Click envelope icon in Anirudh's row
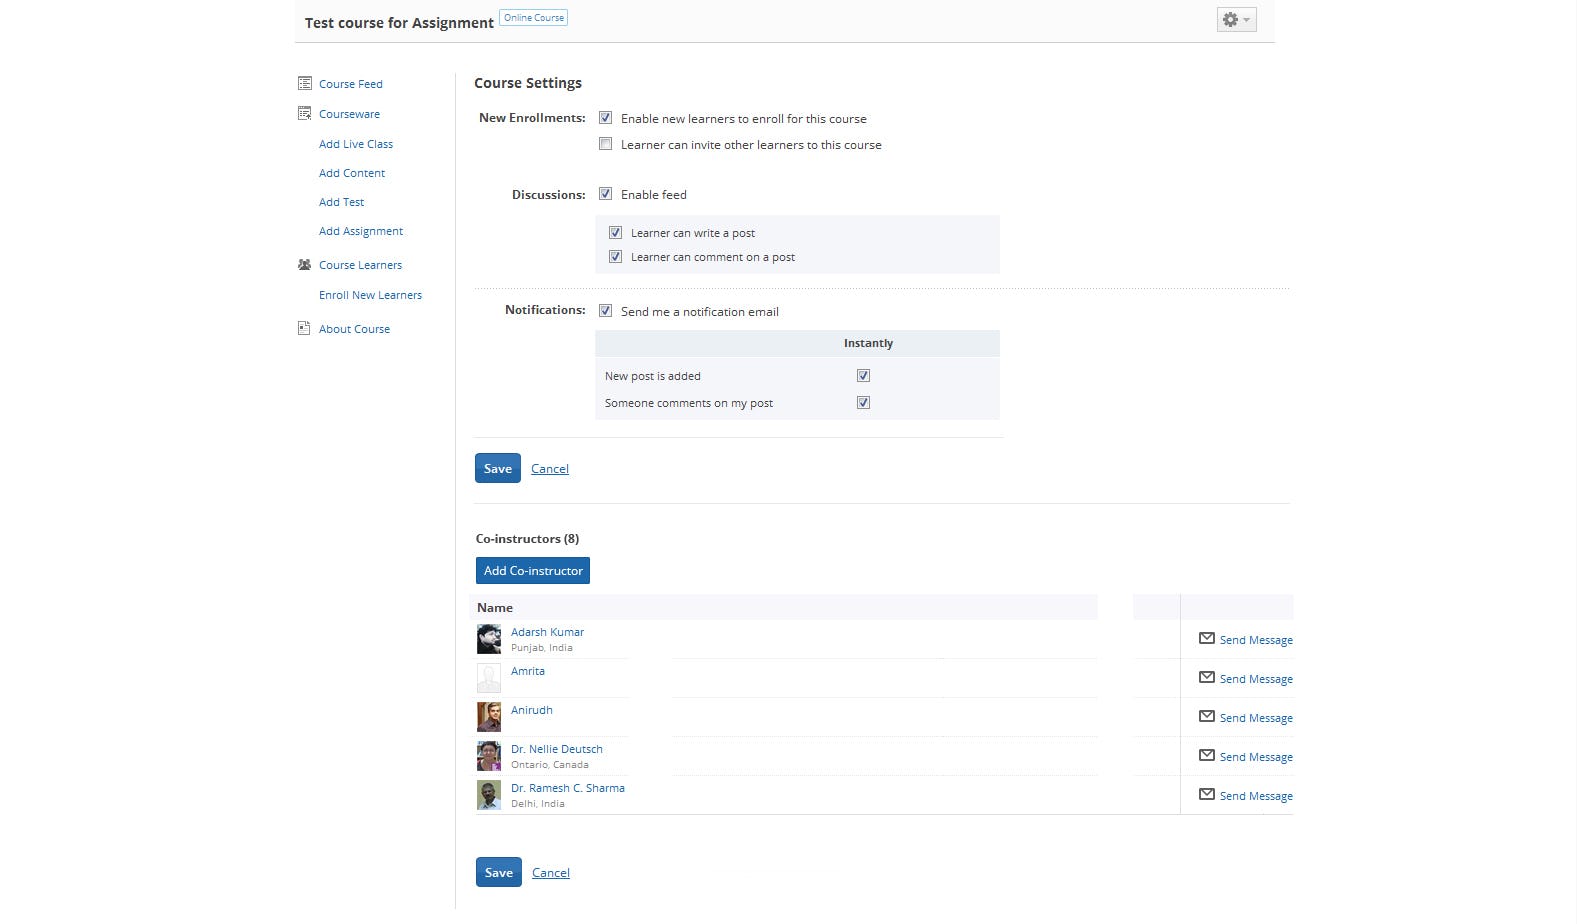1577x924 pixels. click(x=1207, y=716)
